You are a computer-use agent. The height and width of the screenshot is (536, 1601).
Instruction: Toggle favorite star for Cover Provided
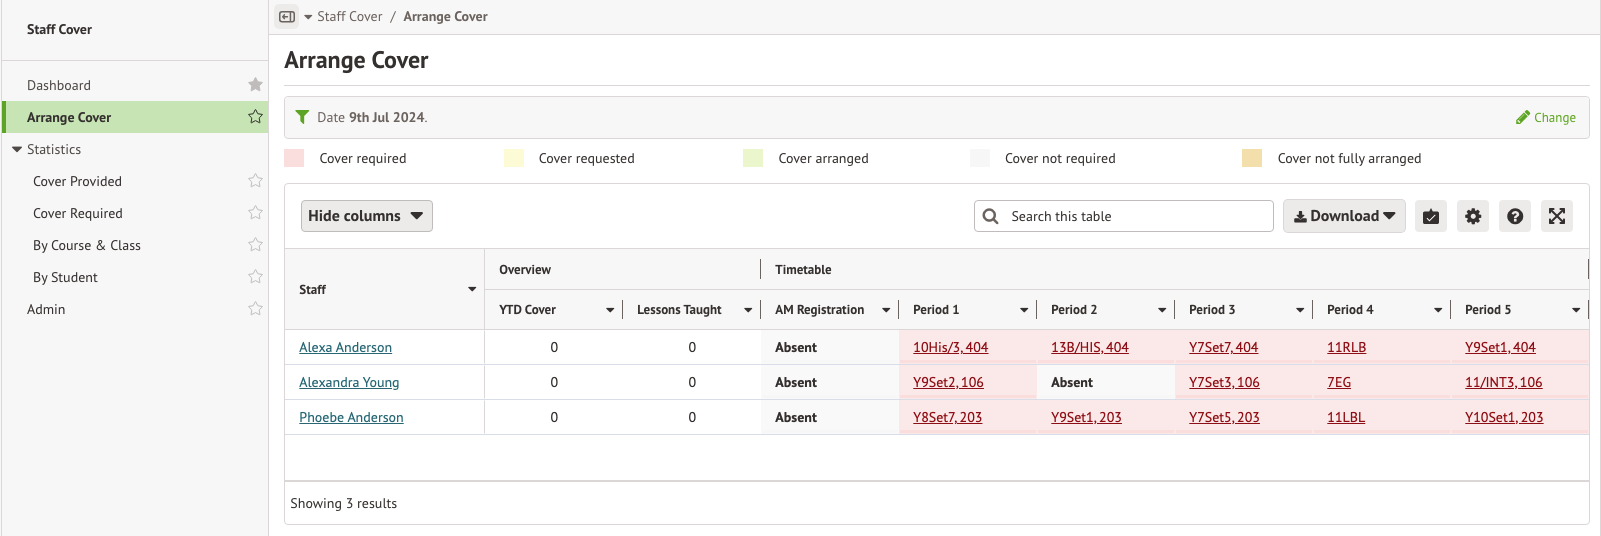tap(255, 181)
